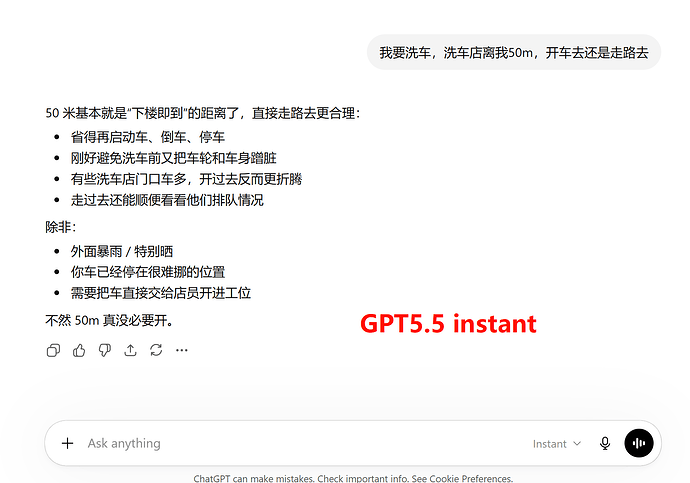The width and height of the screenshot is (690, 483).
Task: Give the response a thumbs down
Action: coord(105,350)
